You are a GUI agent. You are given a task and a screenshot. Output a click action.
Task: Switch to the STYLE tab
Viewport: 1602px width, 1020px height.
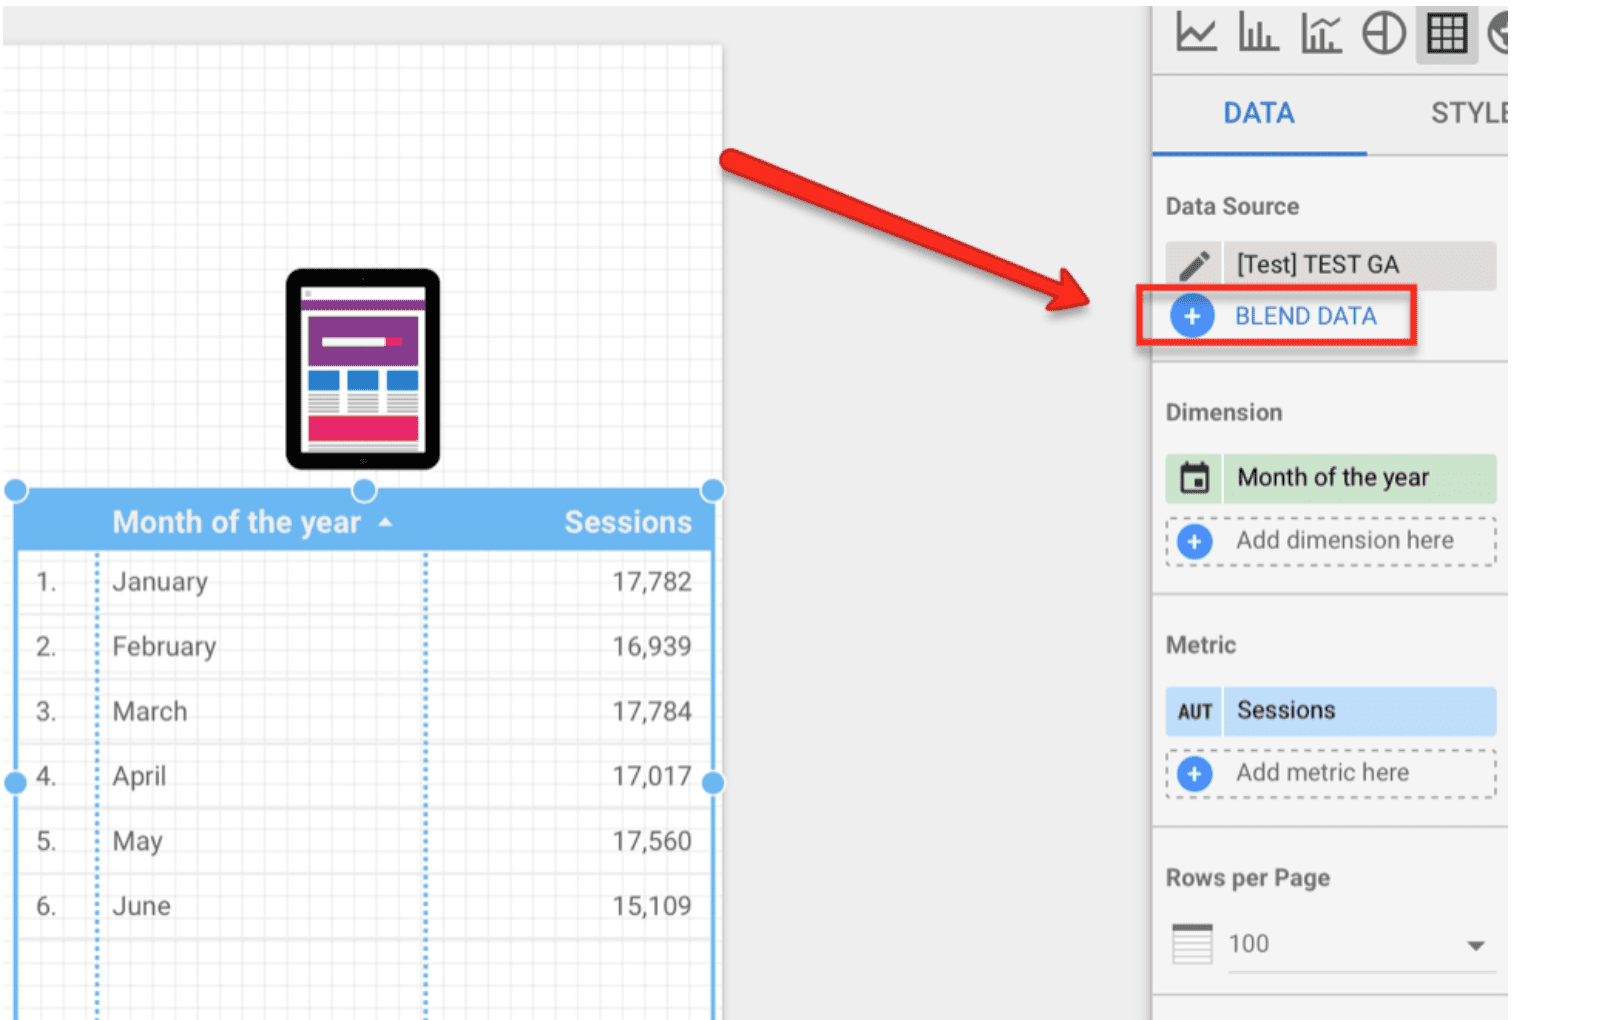tap(1467, 113)
